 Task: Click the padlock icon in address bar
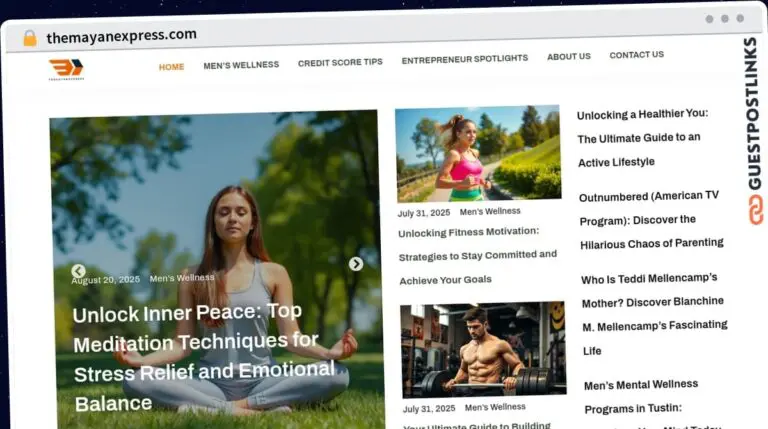click(x=30, y=38)
